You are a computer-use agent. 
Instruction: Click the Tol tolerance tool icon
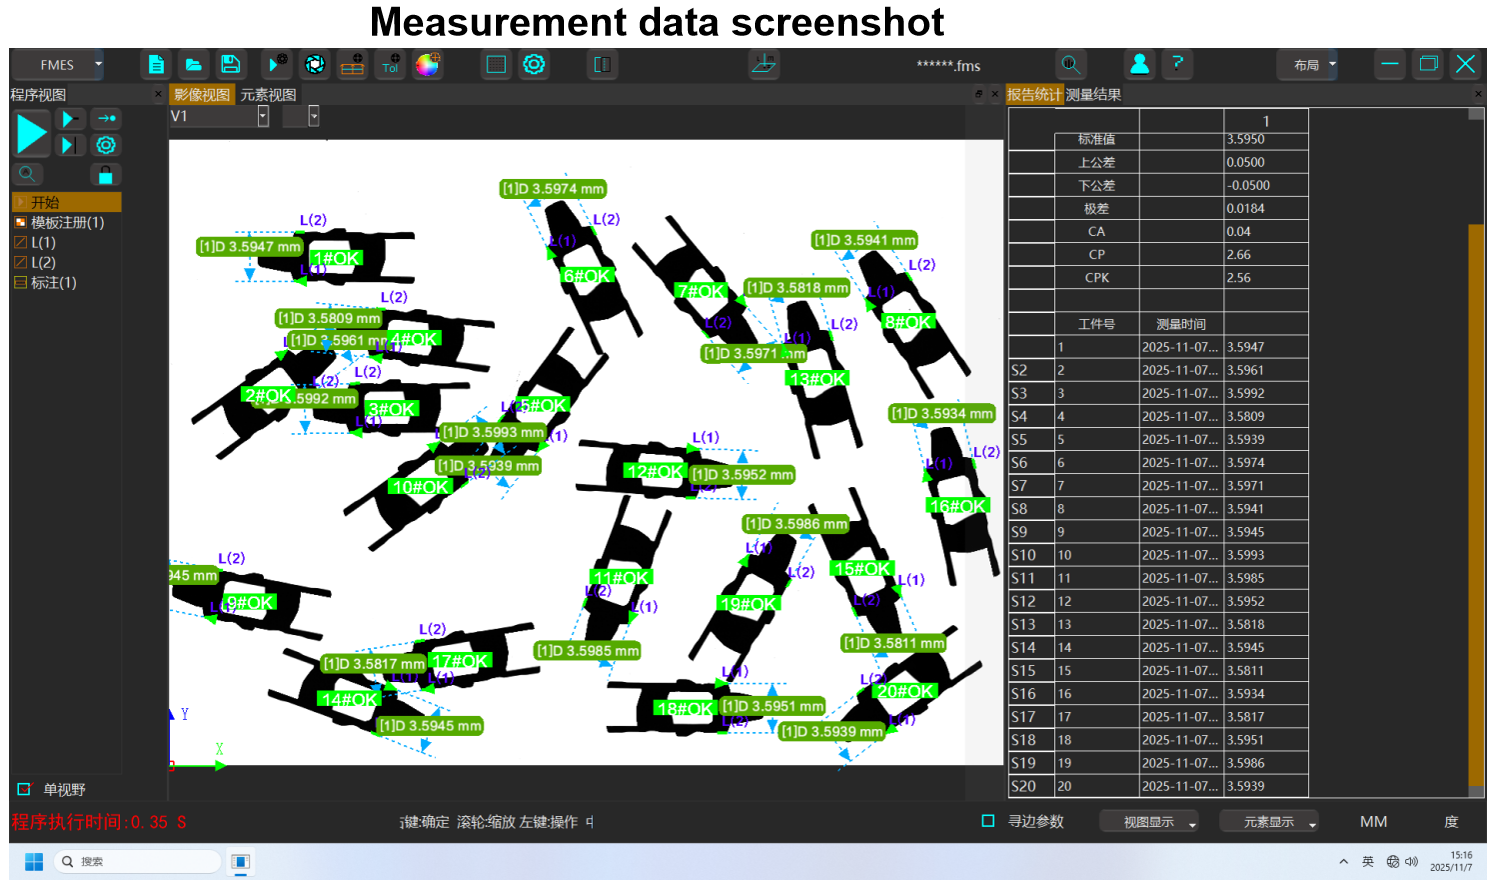[x=390, y=65]
